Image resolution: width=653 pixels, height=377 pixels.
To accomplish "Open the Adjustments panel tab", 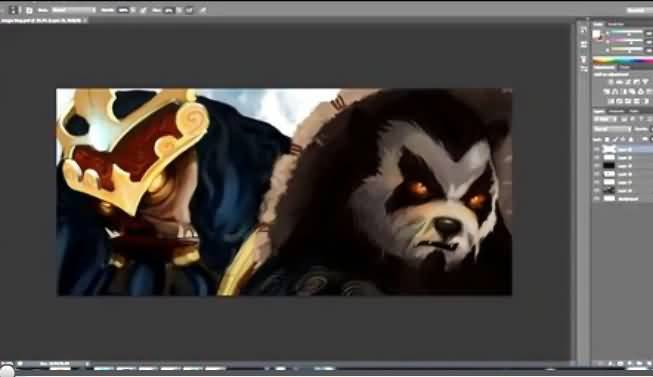I will 604,67.
